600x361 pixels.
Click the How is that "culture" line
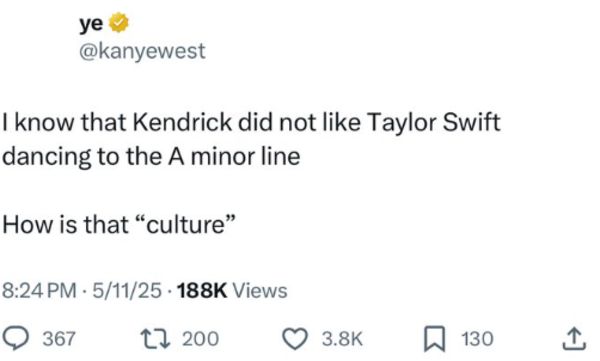[x=118, y=224]
